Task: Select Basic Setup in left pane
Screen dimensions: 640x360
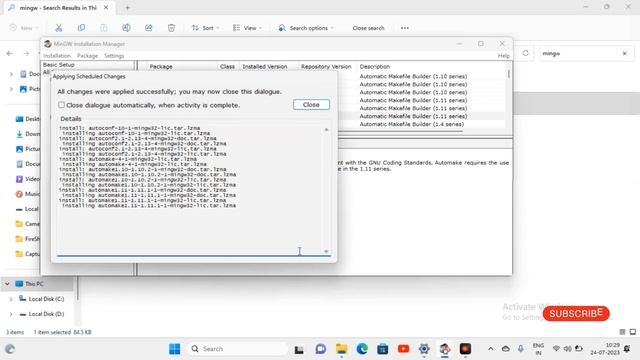Action: coord(59,64)
